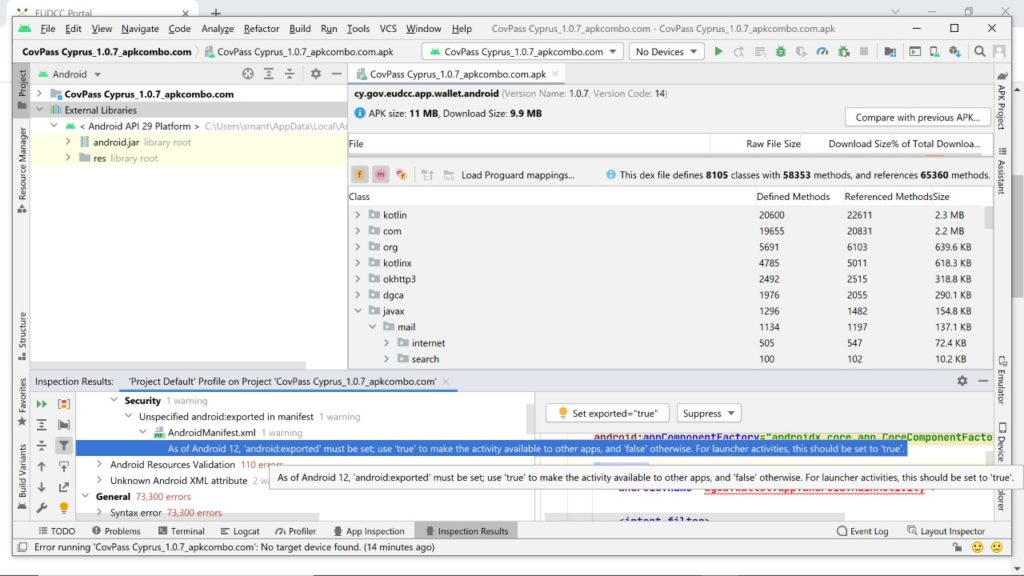This screenshot has width=1024, height=576.
Task: Toggle show methods (m) in dex viewer
Action: click(x=380, y=175)
